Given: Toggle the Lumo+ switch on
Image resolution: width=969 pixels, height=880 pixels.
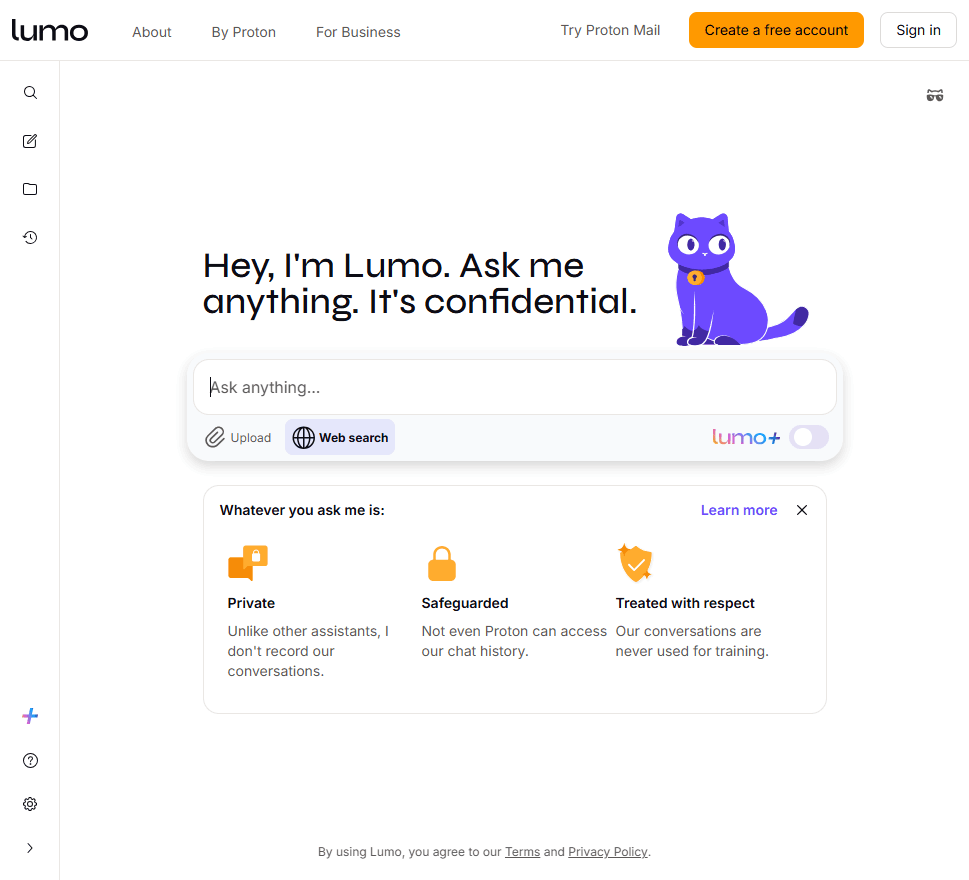Looking at the screenshot, I should (x=809, y=437).
